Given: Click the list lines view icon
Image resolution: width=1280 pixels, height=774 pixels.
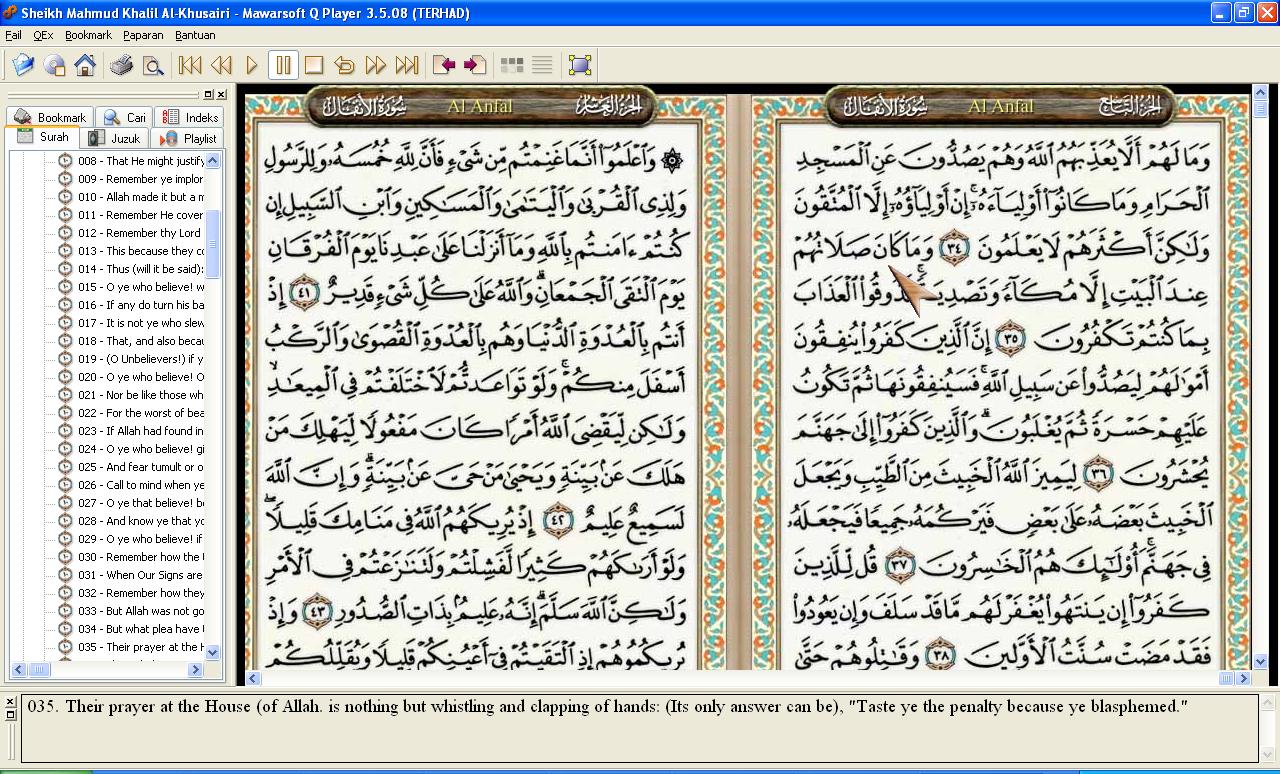Looking at the screenshot, I should coord(542,66).
